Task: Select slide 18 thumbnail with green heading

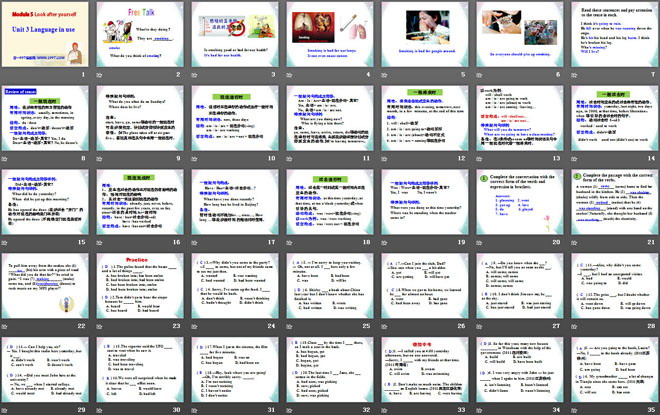Action: coord(330,202)
